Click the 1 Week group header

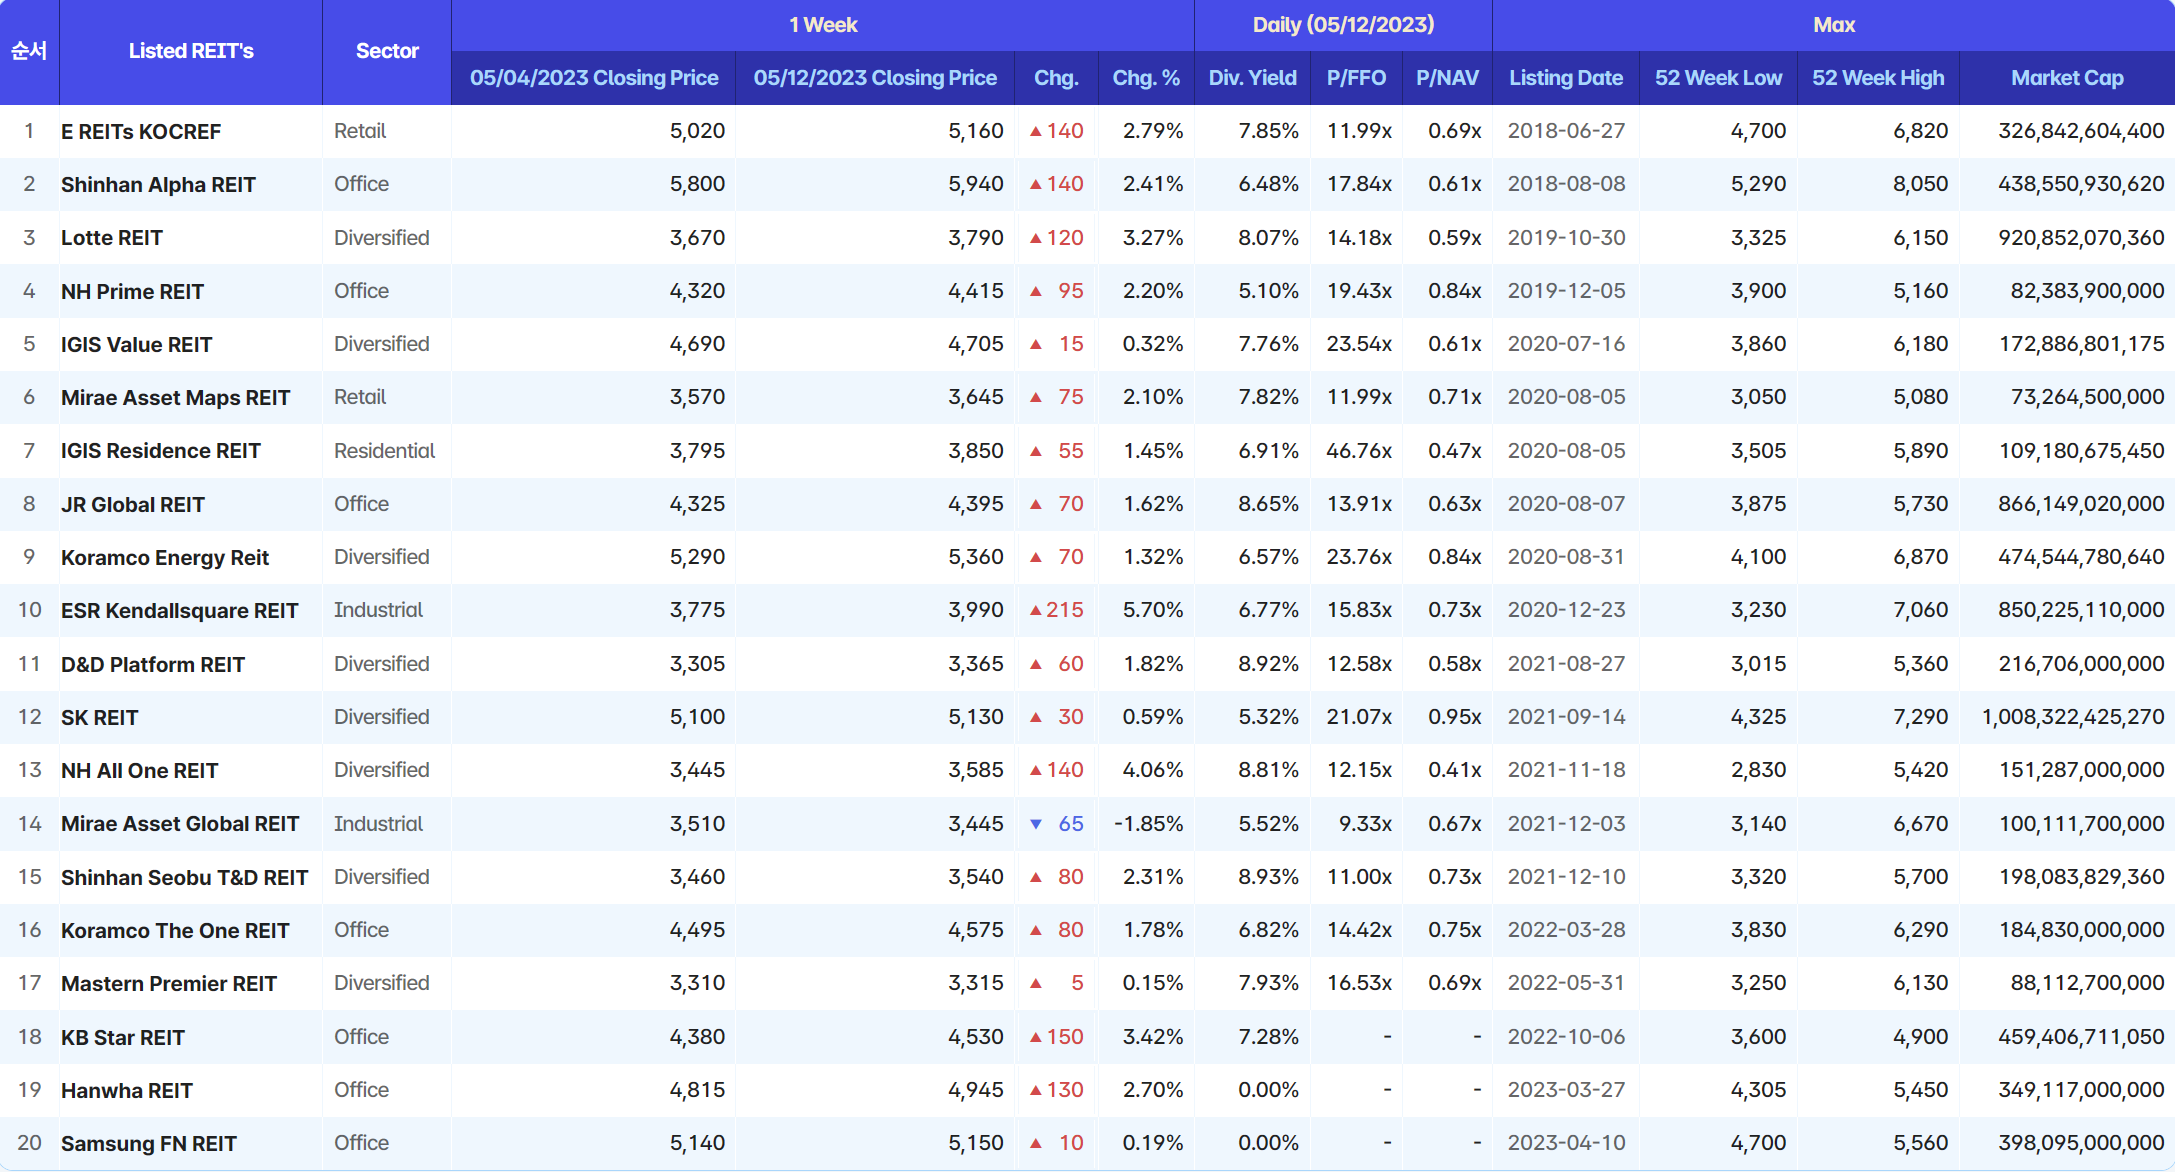tap(823, 25)
